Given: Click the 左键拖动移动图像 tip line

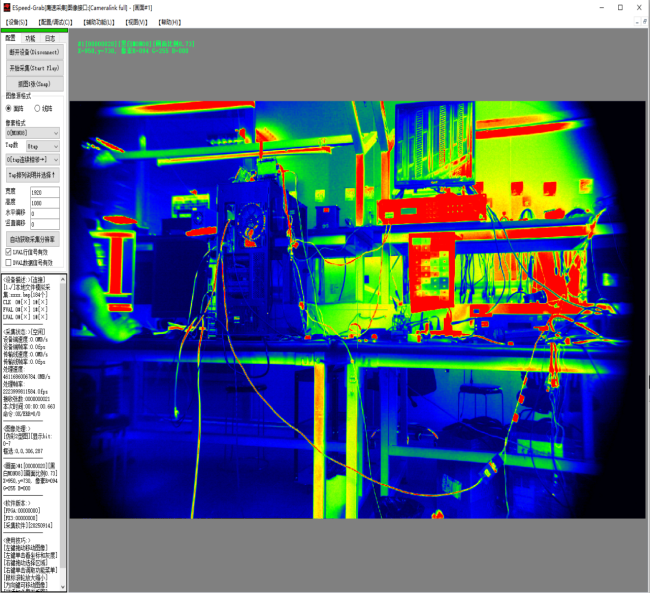Looking at the screenshot, I should (x=26, y=548).
